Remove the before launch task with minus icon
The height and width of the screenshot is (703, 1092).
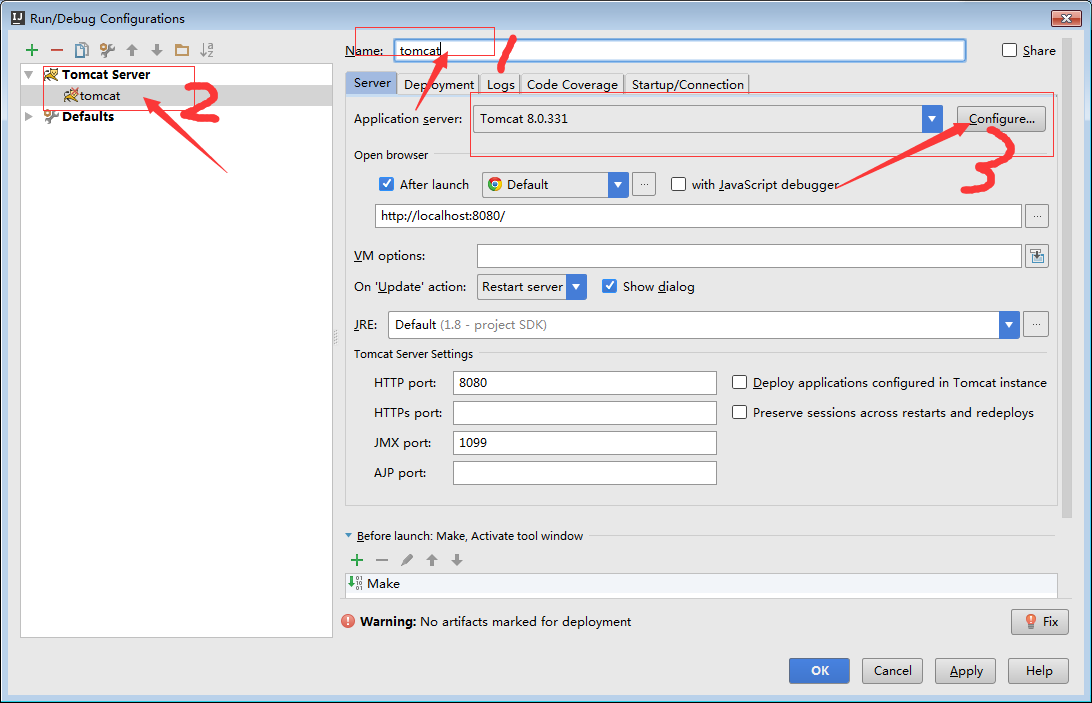pos(382,560)
